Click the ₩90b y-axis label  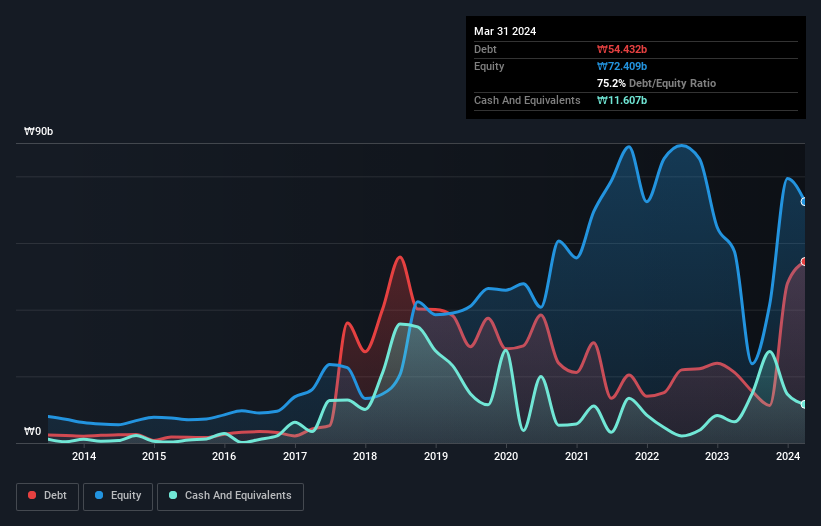[38, 131]
